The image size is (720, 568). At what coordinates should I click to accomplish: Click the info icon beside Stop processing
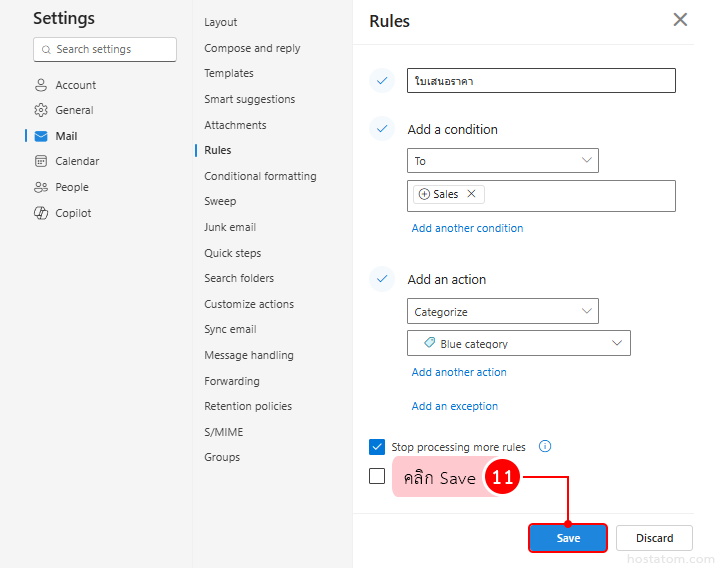coord(545,446)
